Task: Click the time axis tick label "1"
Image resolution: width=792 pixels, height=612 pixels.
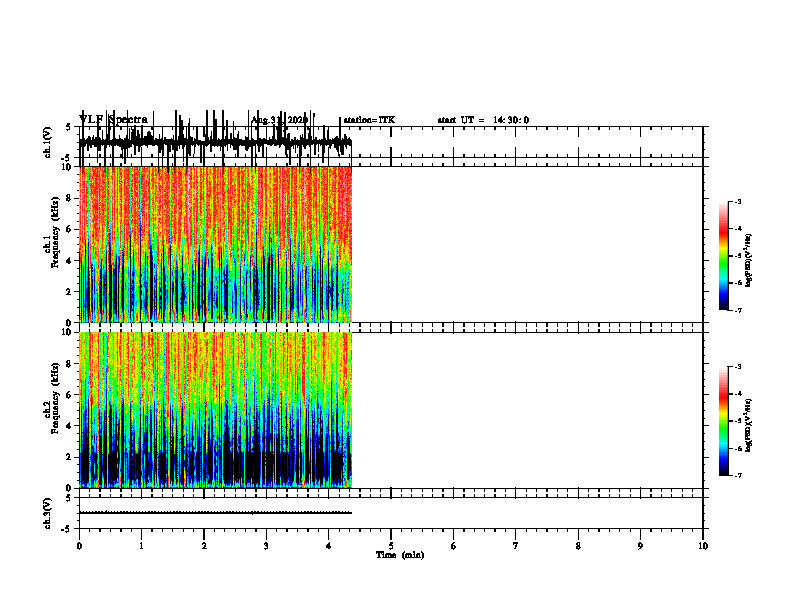Action: pyautogui.click(x=141, y=546)
